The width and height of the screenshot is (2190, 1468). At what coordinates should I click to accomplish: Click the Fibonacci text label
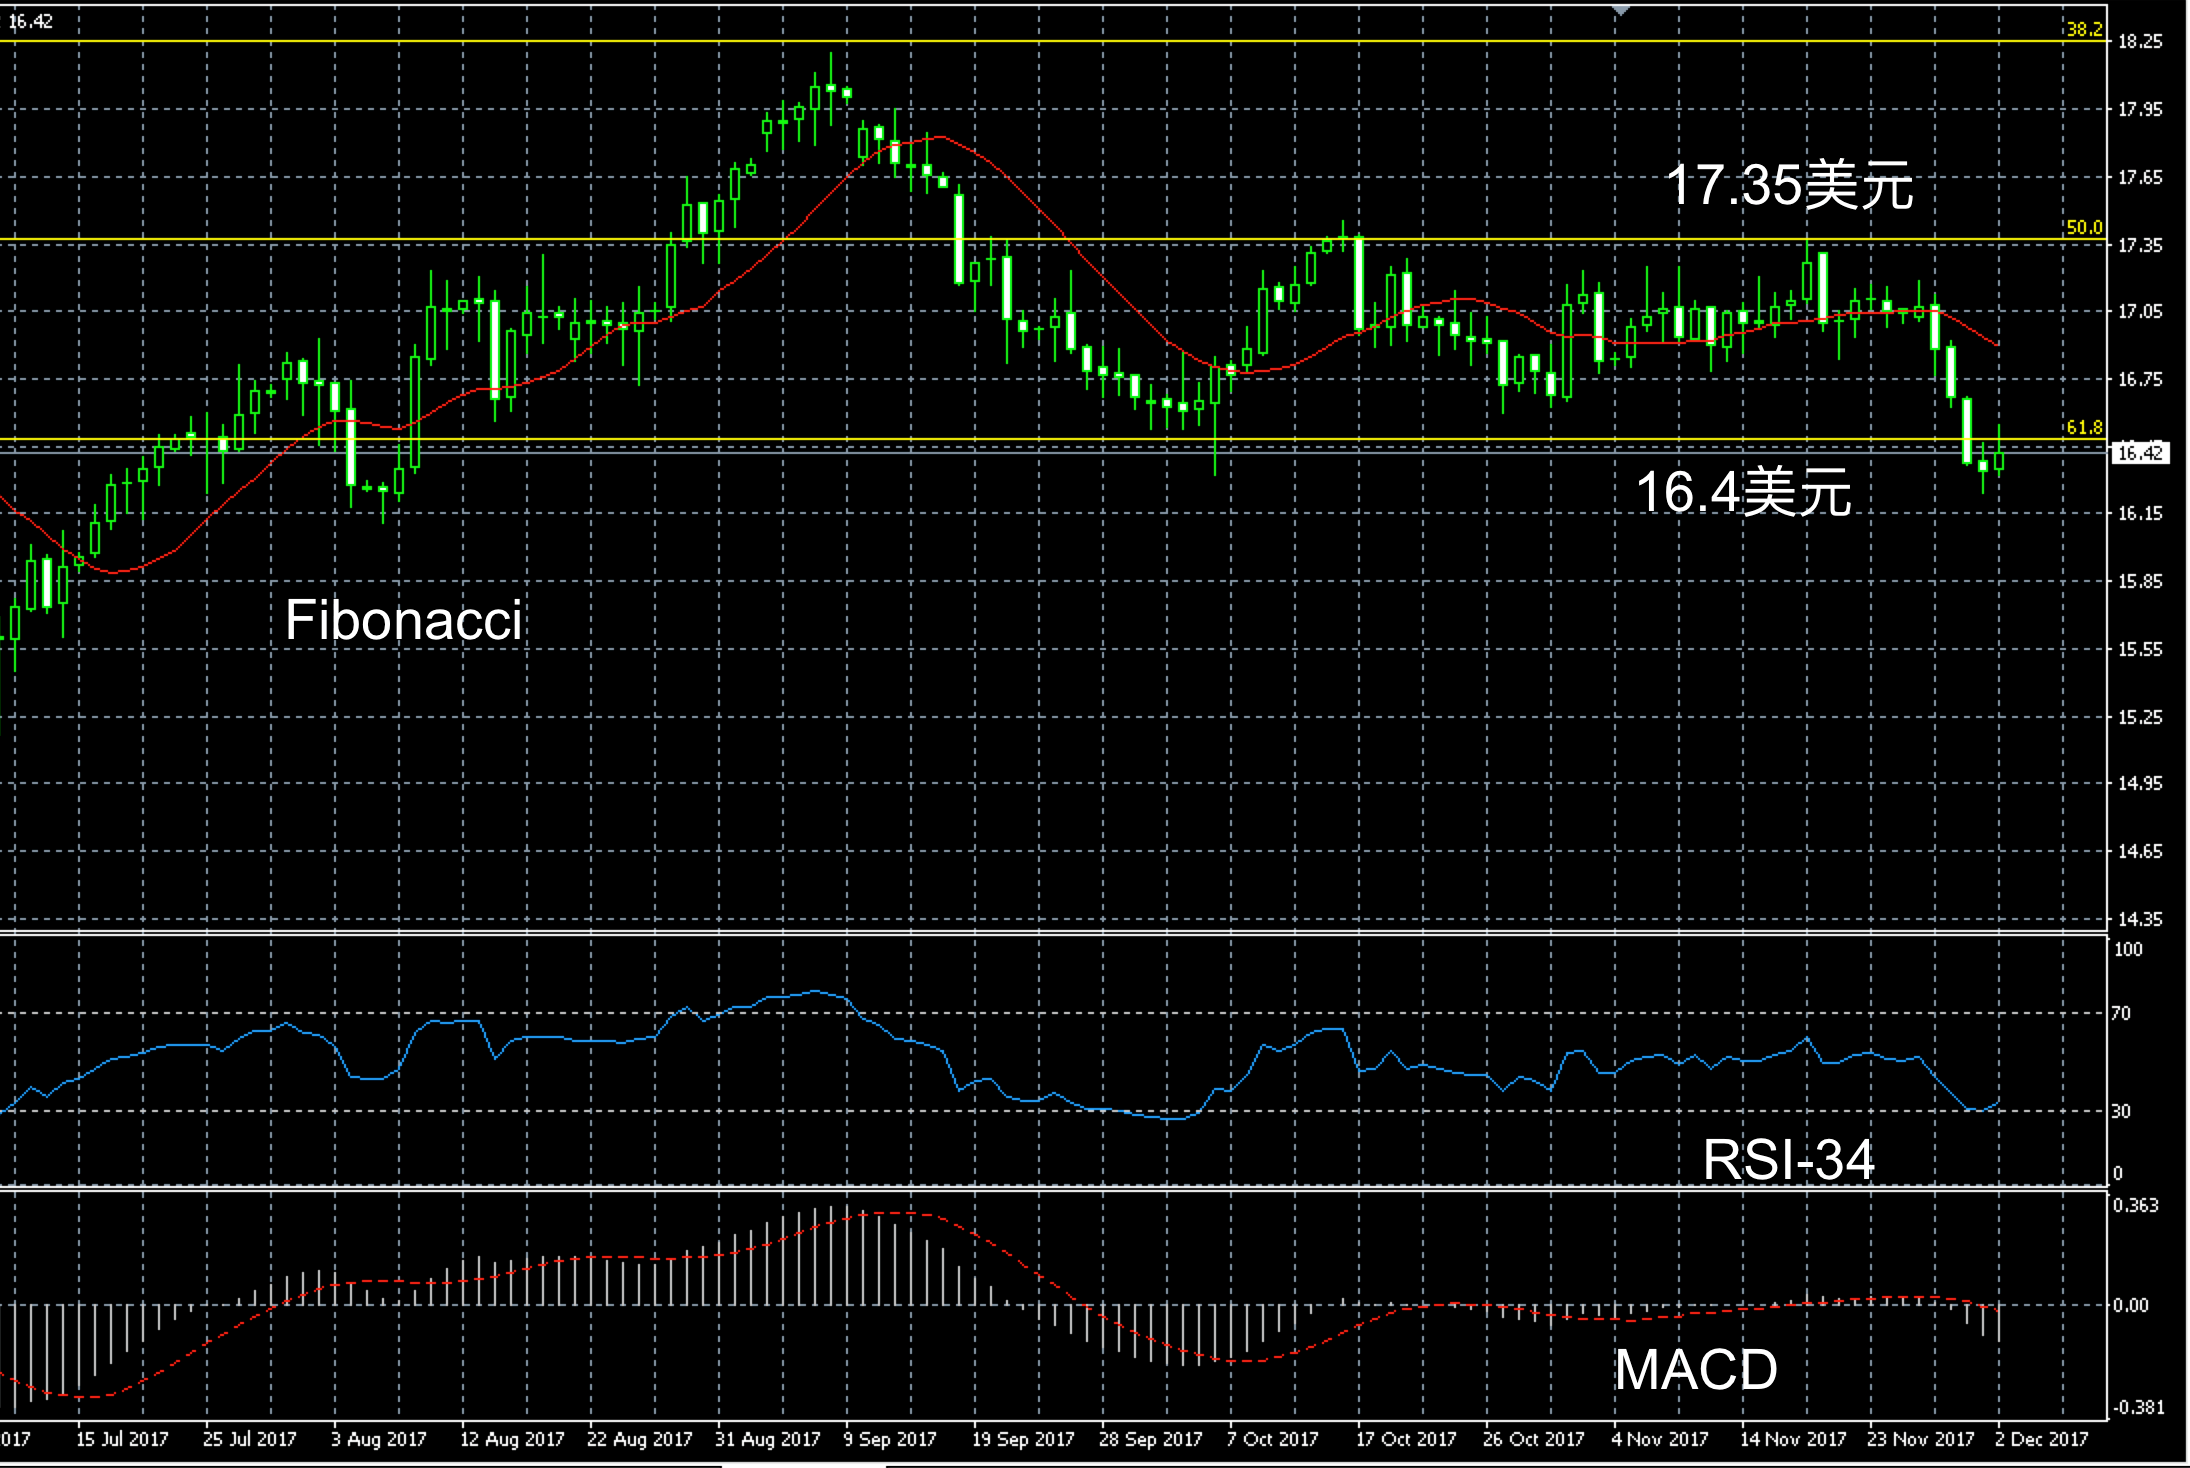point(403,620)
